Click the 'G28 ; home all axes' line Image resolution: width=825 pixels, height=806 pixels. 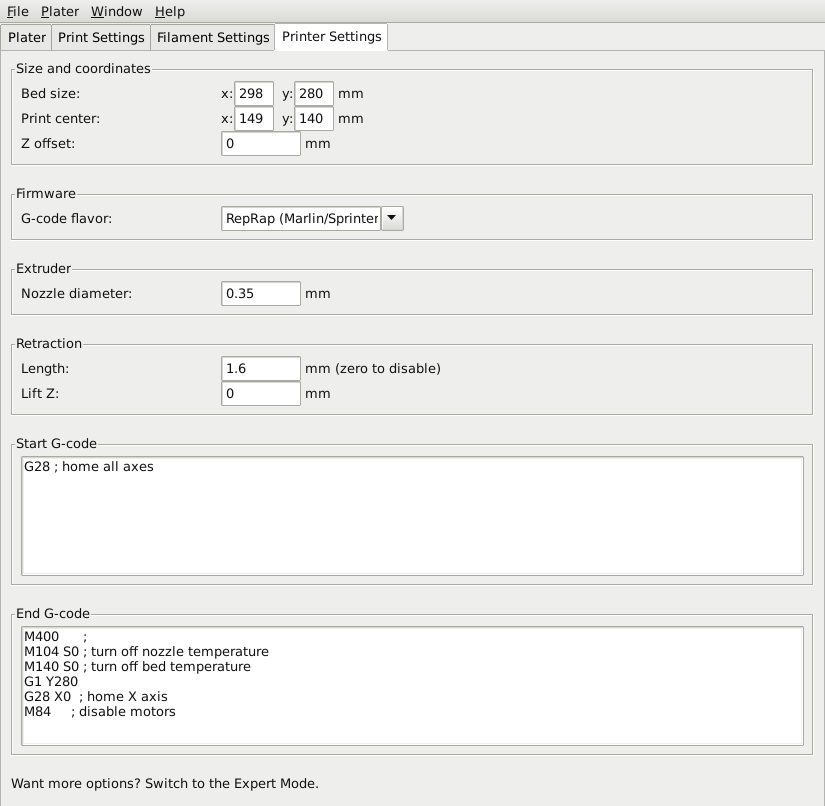(x=89, y=467)
